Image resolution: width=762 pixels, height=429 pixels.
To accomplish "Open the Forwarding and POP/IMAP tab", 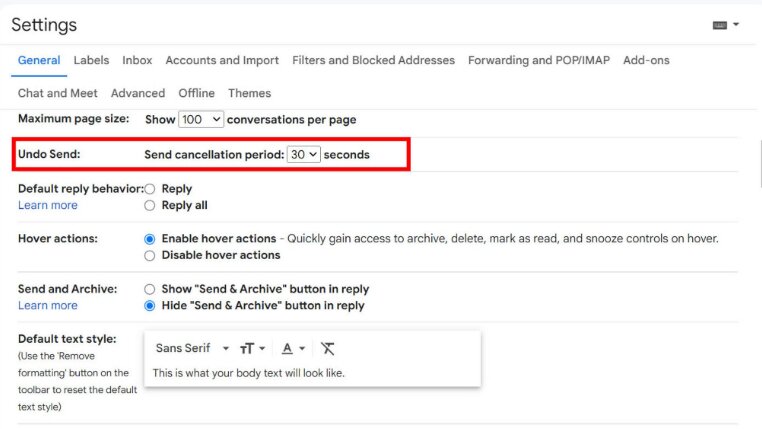I will pyautogui.click(x=539, y=60).
